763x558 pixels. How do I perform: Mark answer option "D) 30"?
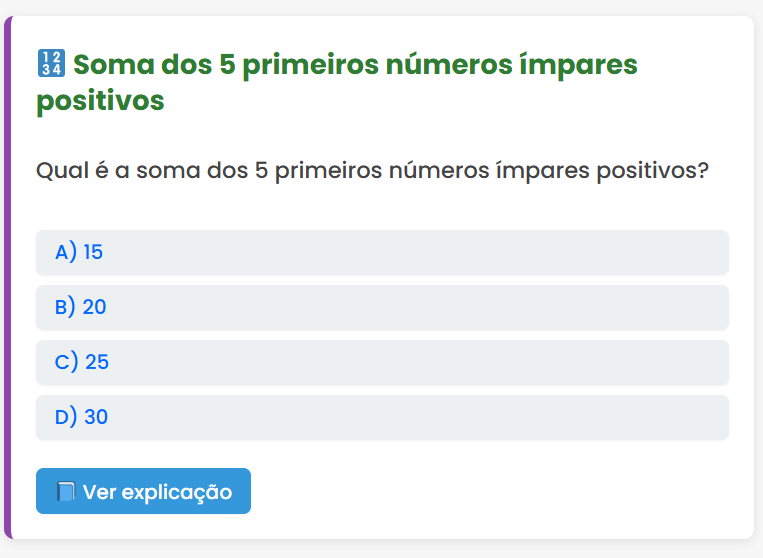382,417
